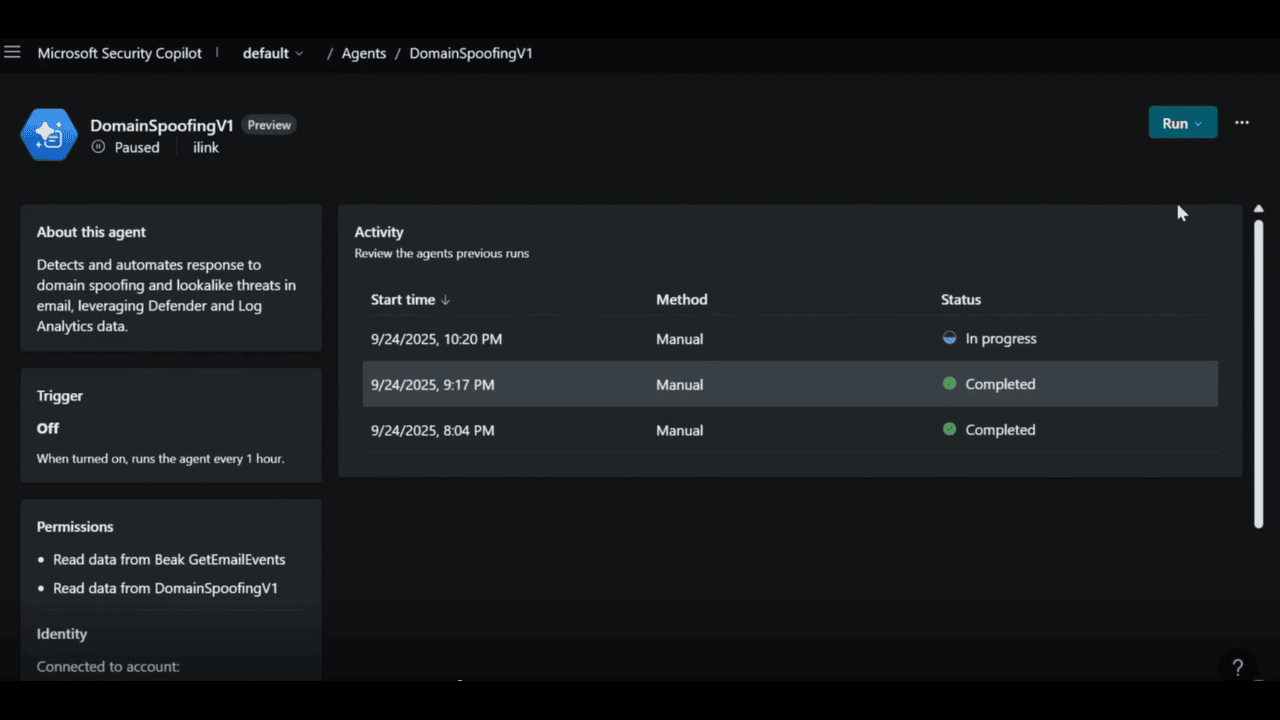
Task: Click the DomainSpoofingV1 agent avatar icon
Action: [x=49, y=134]
